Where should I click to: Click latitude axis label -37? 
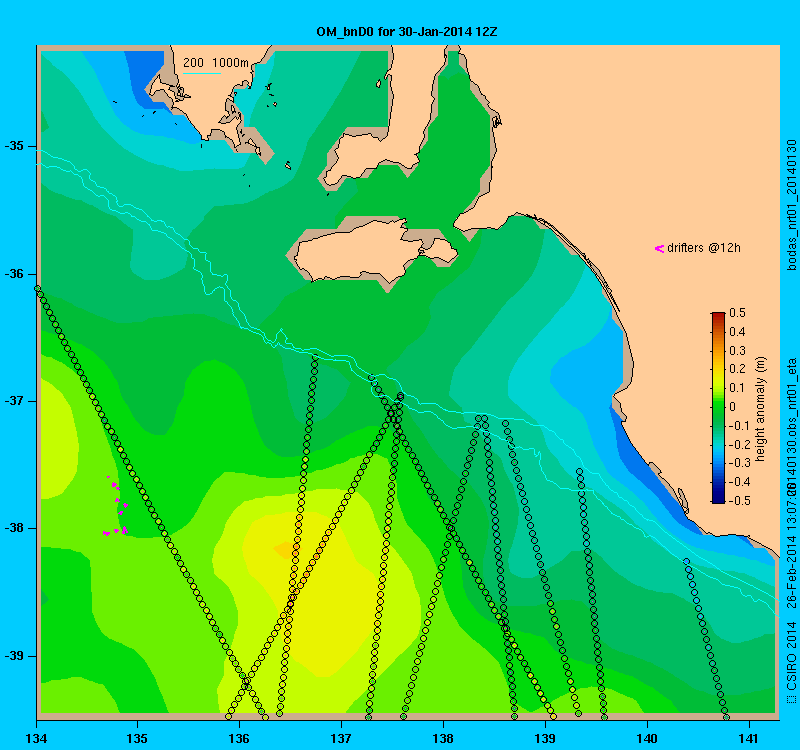pos(14,401)
